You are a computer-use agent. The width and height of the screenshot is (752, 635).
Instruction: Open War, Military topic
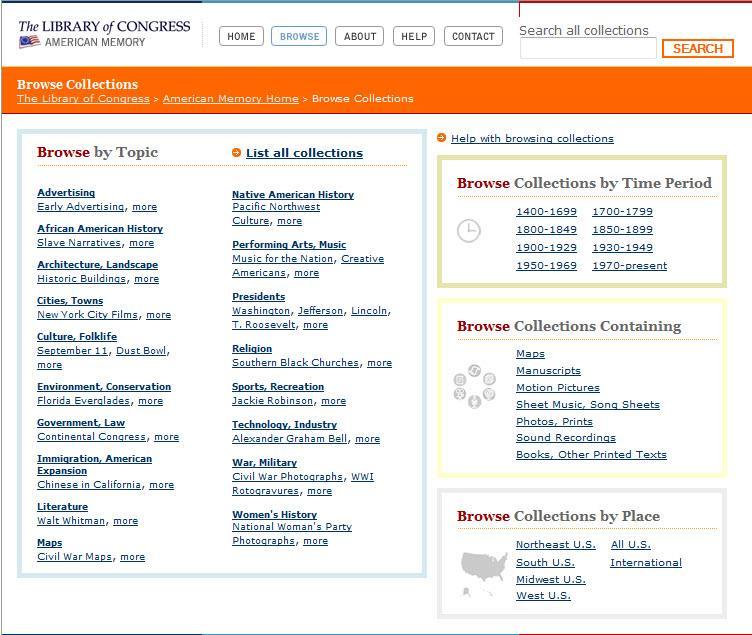point(265,462)
